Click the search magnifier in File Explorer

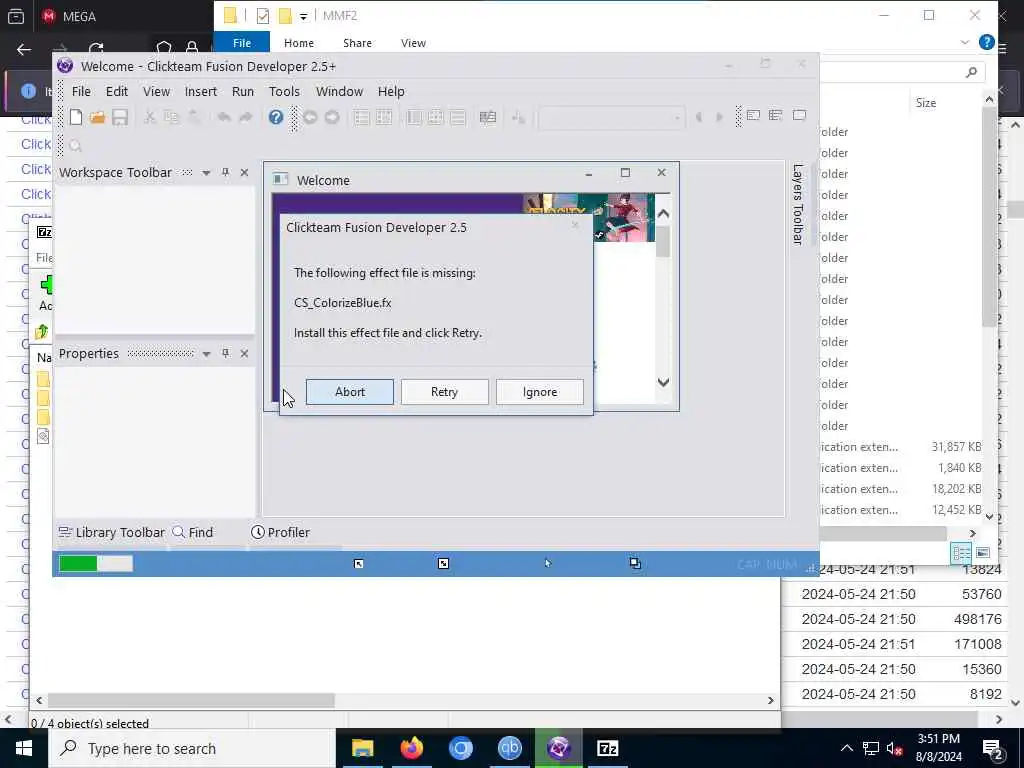click(971, 72)
